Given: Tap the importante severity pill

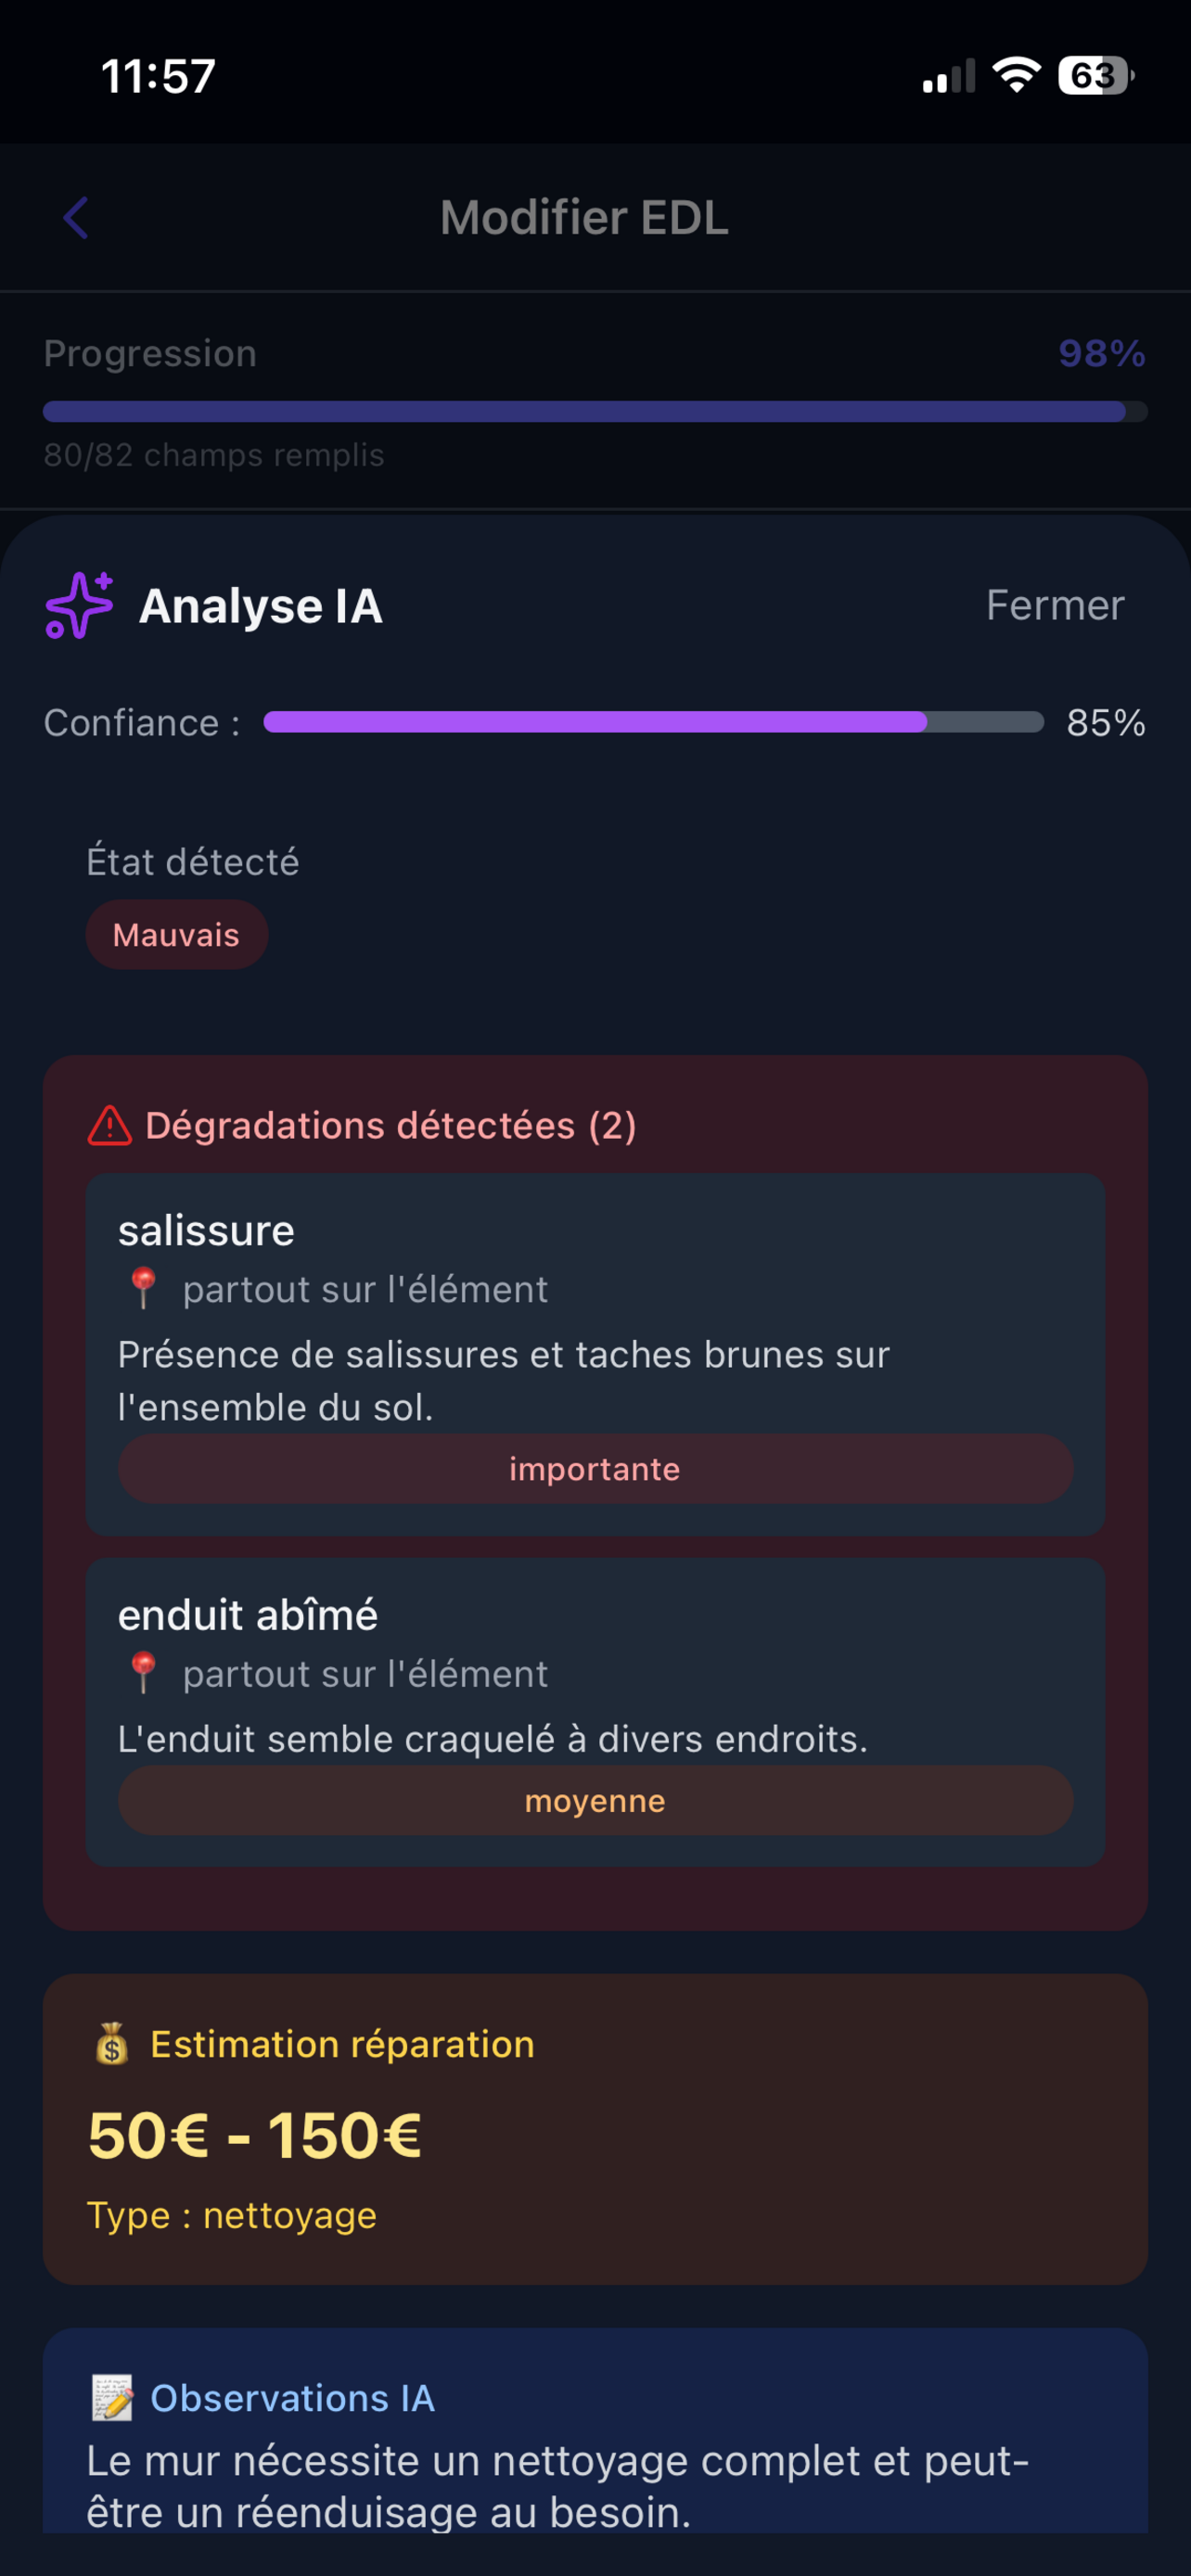Looking at the screenshot, I should click(595, 1468).
